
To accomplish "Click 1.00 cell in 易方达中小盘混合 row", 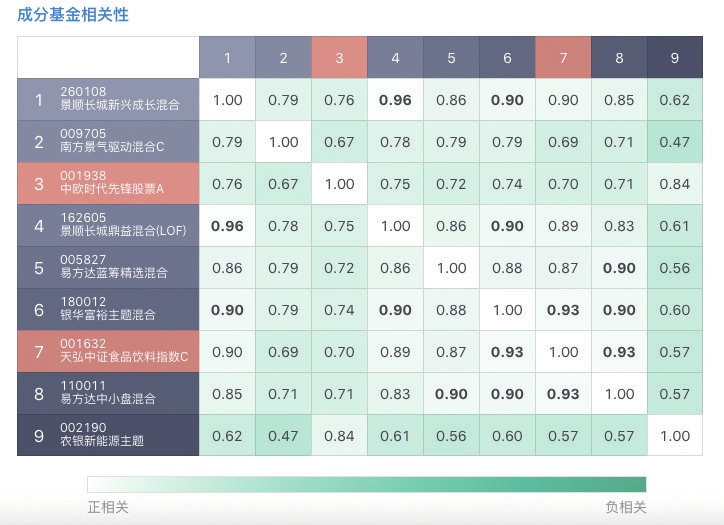I will (619, 394).
